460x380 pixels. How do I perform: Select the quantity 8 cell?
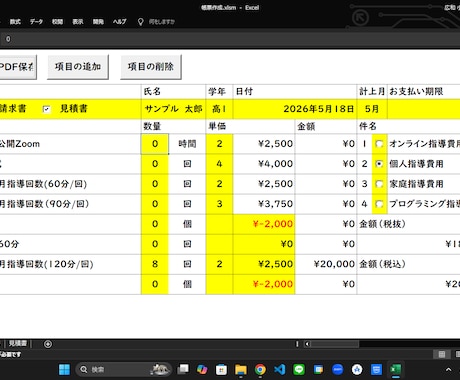pos(155,264)
